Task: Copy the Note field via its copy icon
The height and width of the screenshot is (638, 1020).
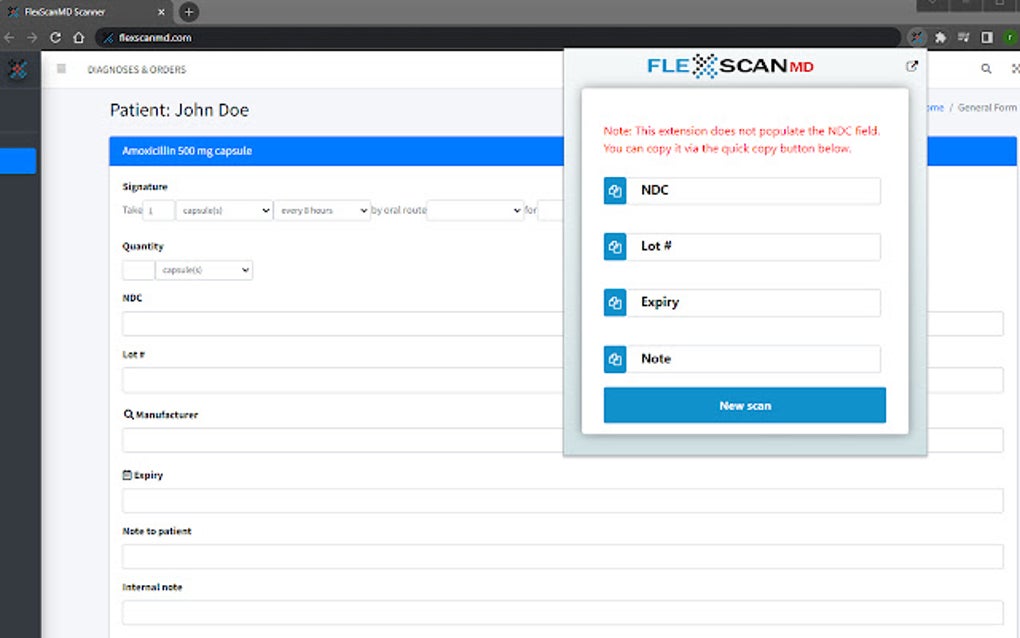Action: [x=615, y=359]
